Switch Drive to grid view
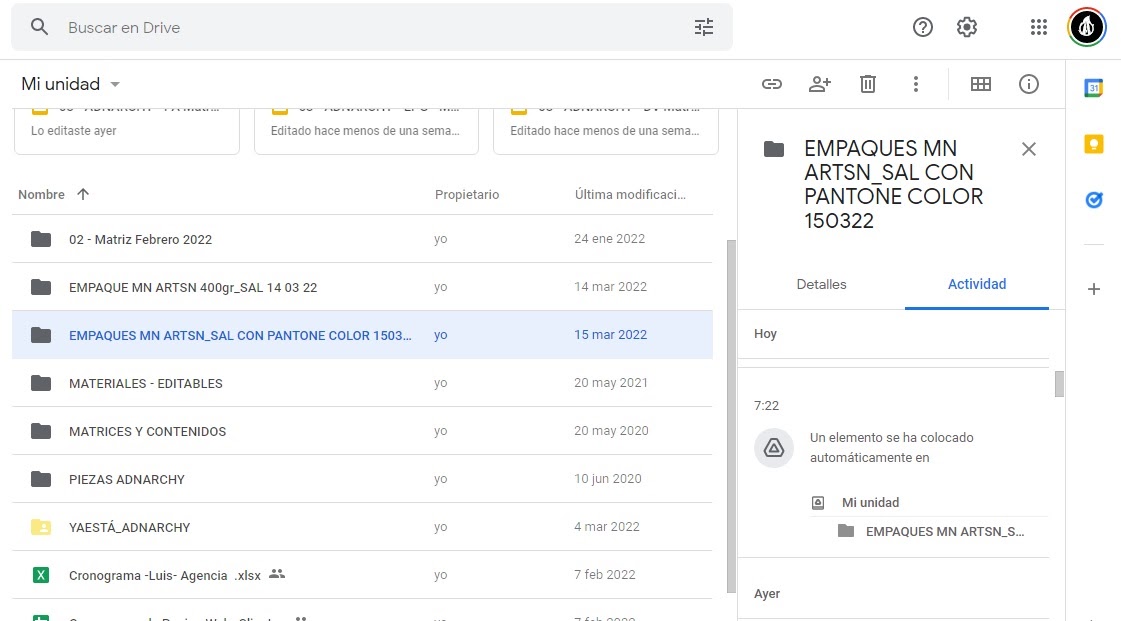Screen dimensions: 1121x621 tap(981, 85)
